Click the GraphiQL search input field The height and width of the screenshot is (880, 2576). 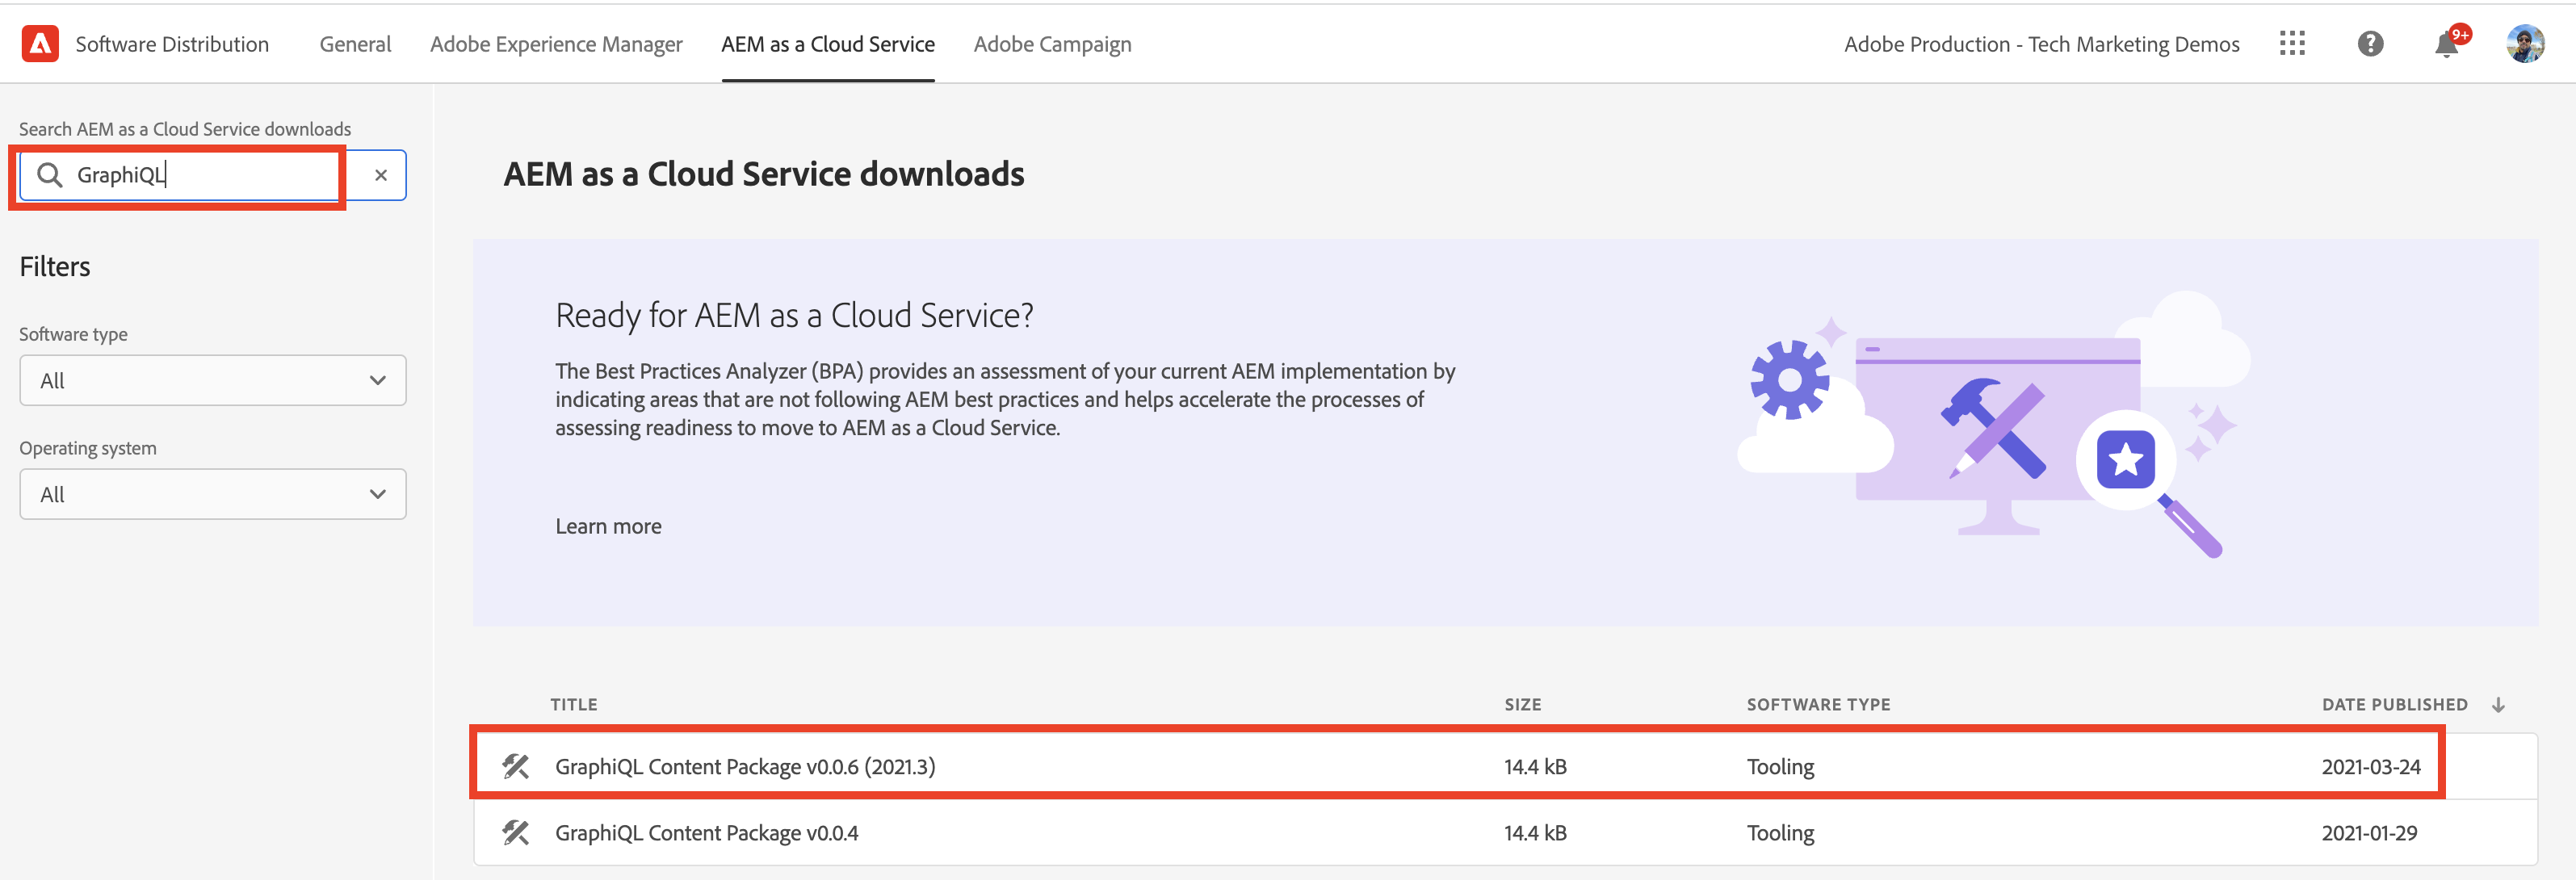click(200, 175)
